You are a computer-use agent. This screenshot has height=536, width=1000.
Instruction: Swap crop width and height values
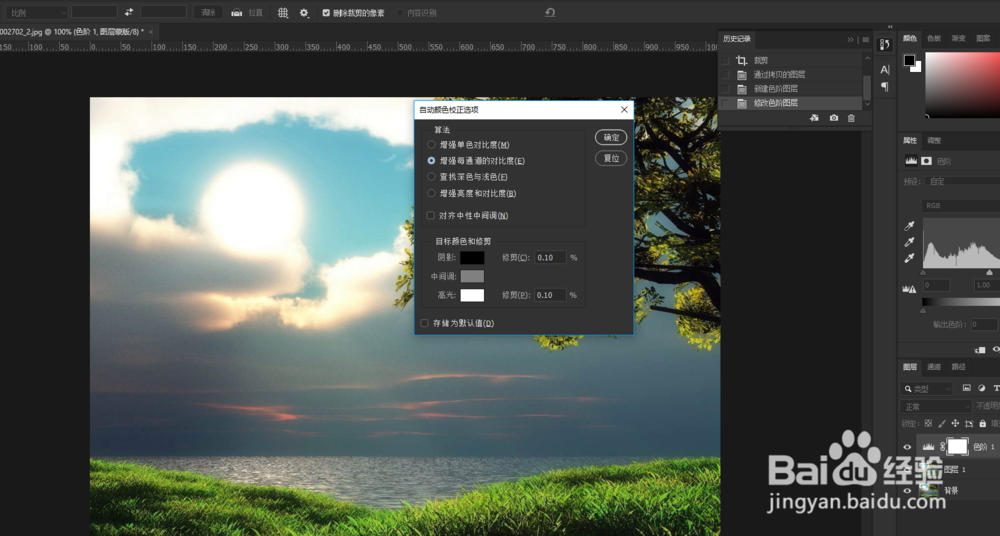(129, 12)
